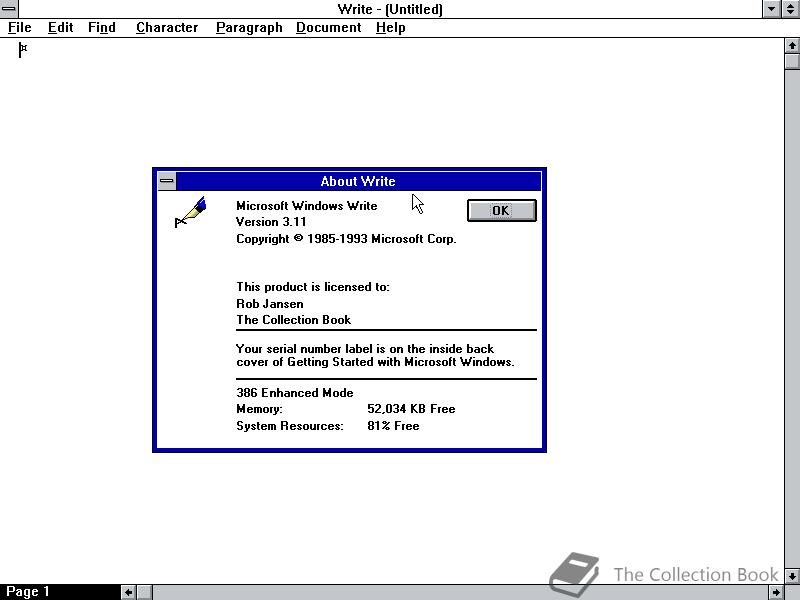800x600 pixels.
Task: Minimize the Write window
Action: [x=771, y=9]
